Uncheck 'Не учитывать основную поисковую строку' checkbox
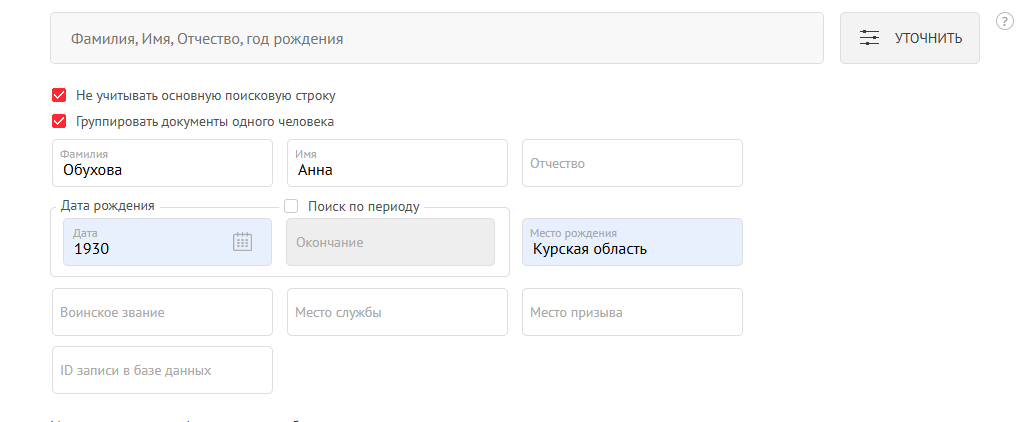The image size is (1031, 422). (x=59, y=96)
